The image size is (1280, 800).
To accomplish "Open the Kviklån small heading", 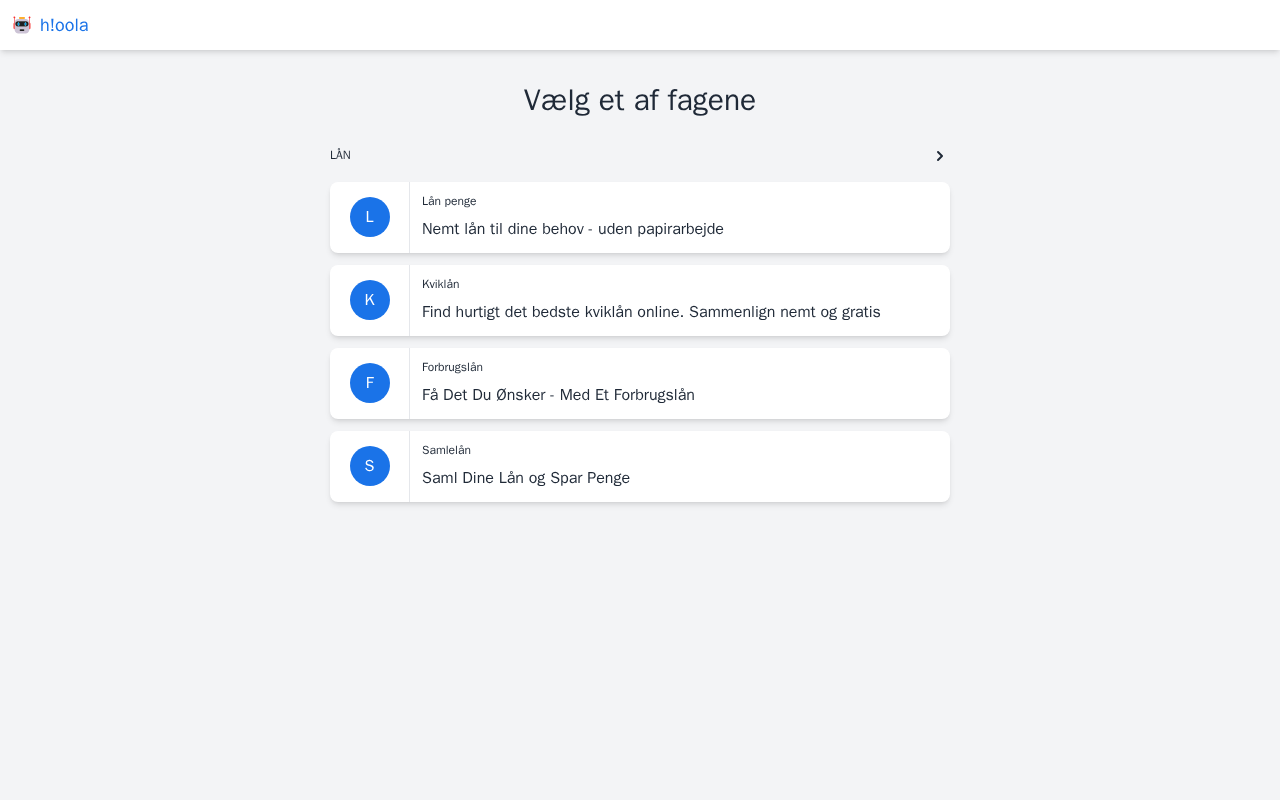I will 440,284.
